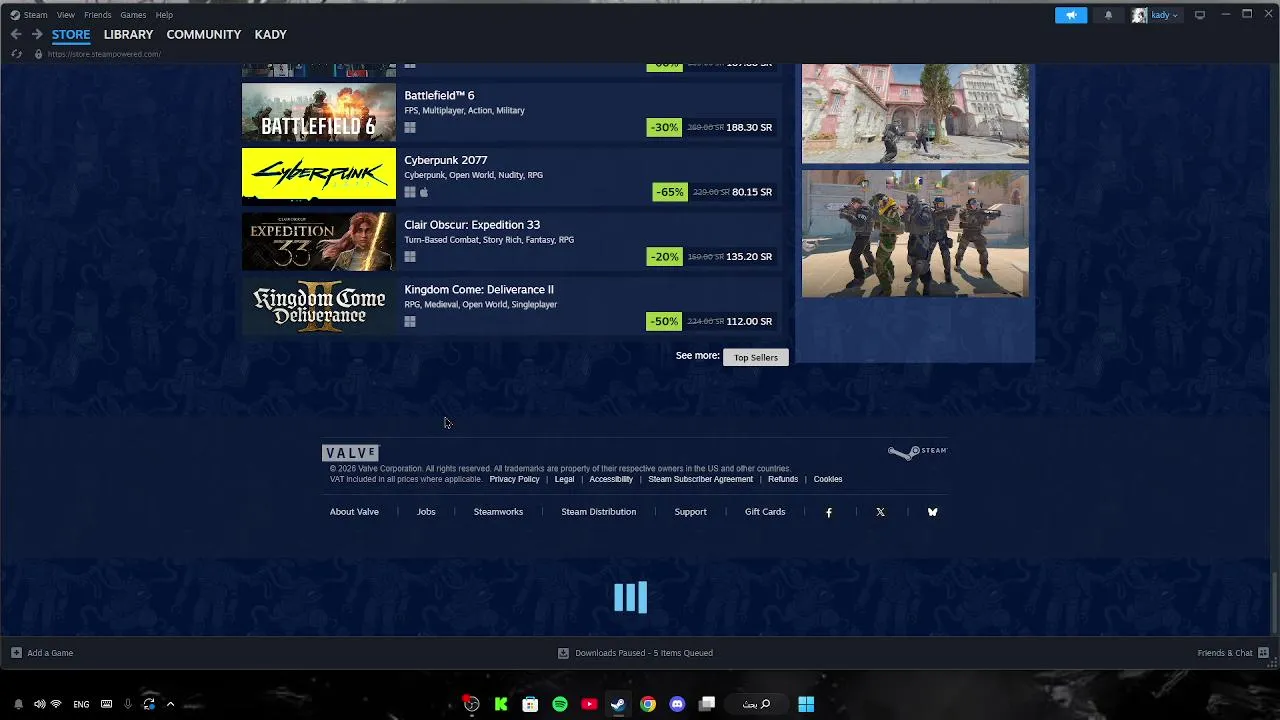Open the Gift Cards link
This screenshot has height=720, width=1280.
coord(765,512)
